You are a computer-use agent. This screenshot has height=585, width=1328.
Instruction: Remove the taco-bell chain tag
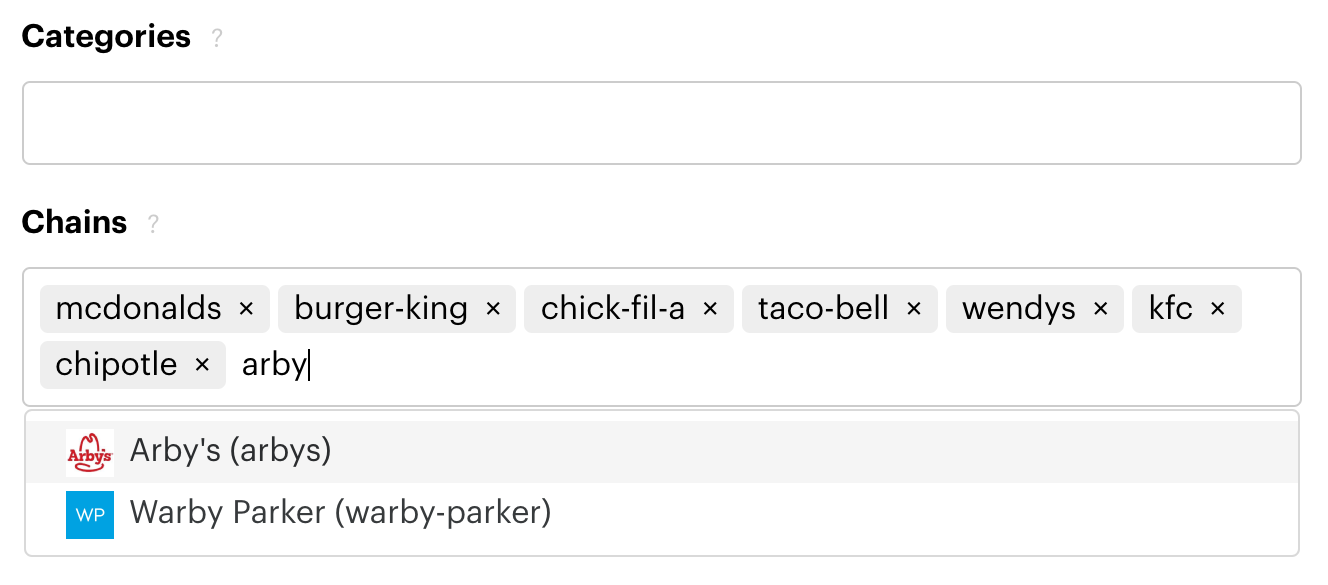[914, 309]
